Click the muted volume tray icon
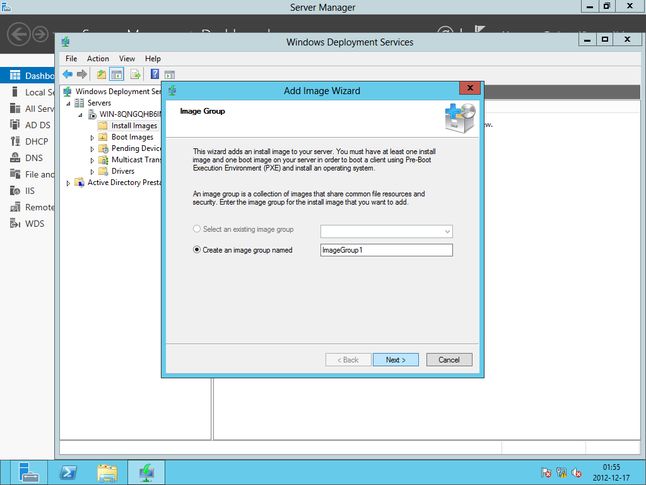 coord(577,473)
